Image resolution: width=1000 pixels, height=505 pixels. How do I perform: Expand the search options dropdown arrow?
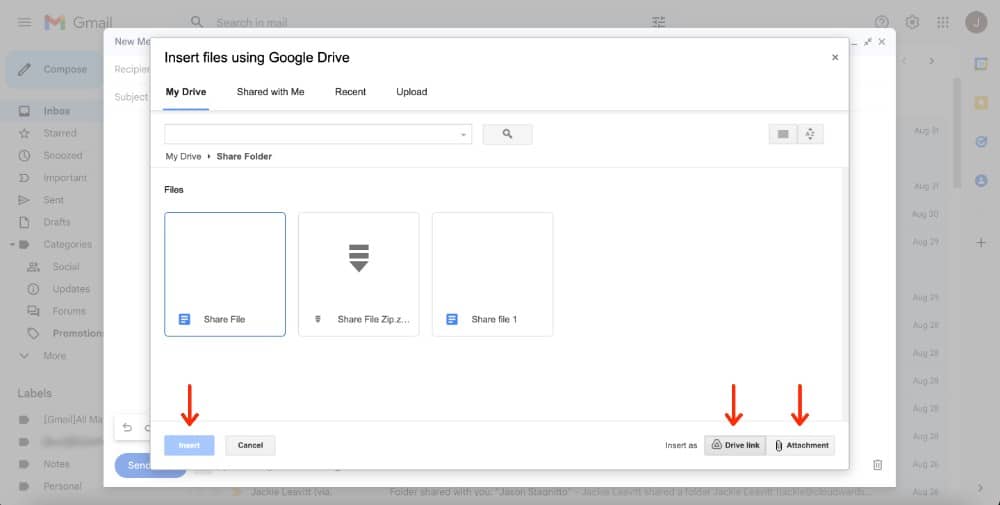464,135
